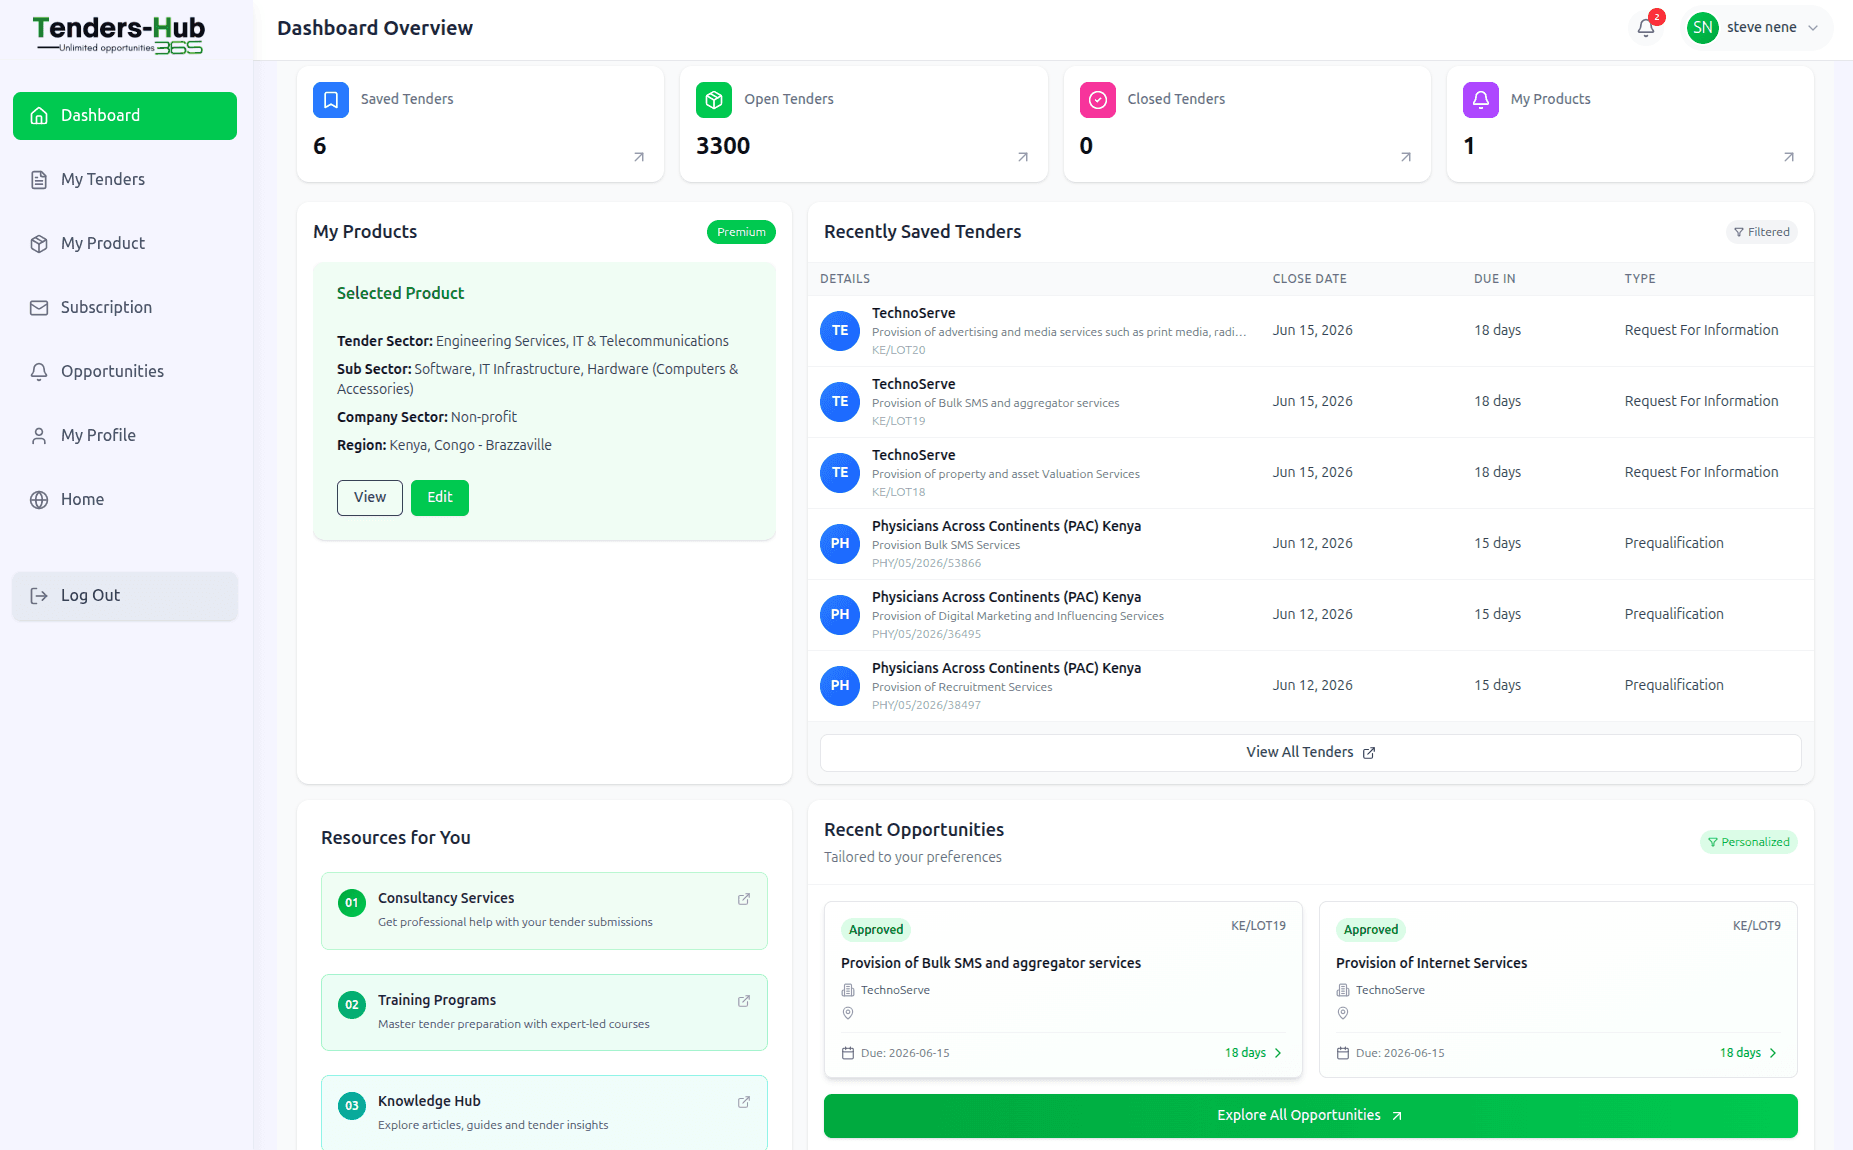
Task: Open My Profile in sidebar
Action: coord(125,436)
